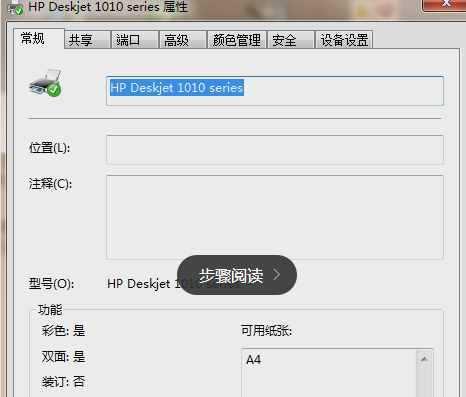This screenshot has height=397, width=466.
Task: Close the properties window
Action: pos(445,5)
